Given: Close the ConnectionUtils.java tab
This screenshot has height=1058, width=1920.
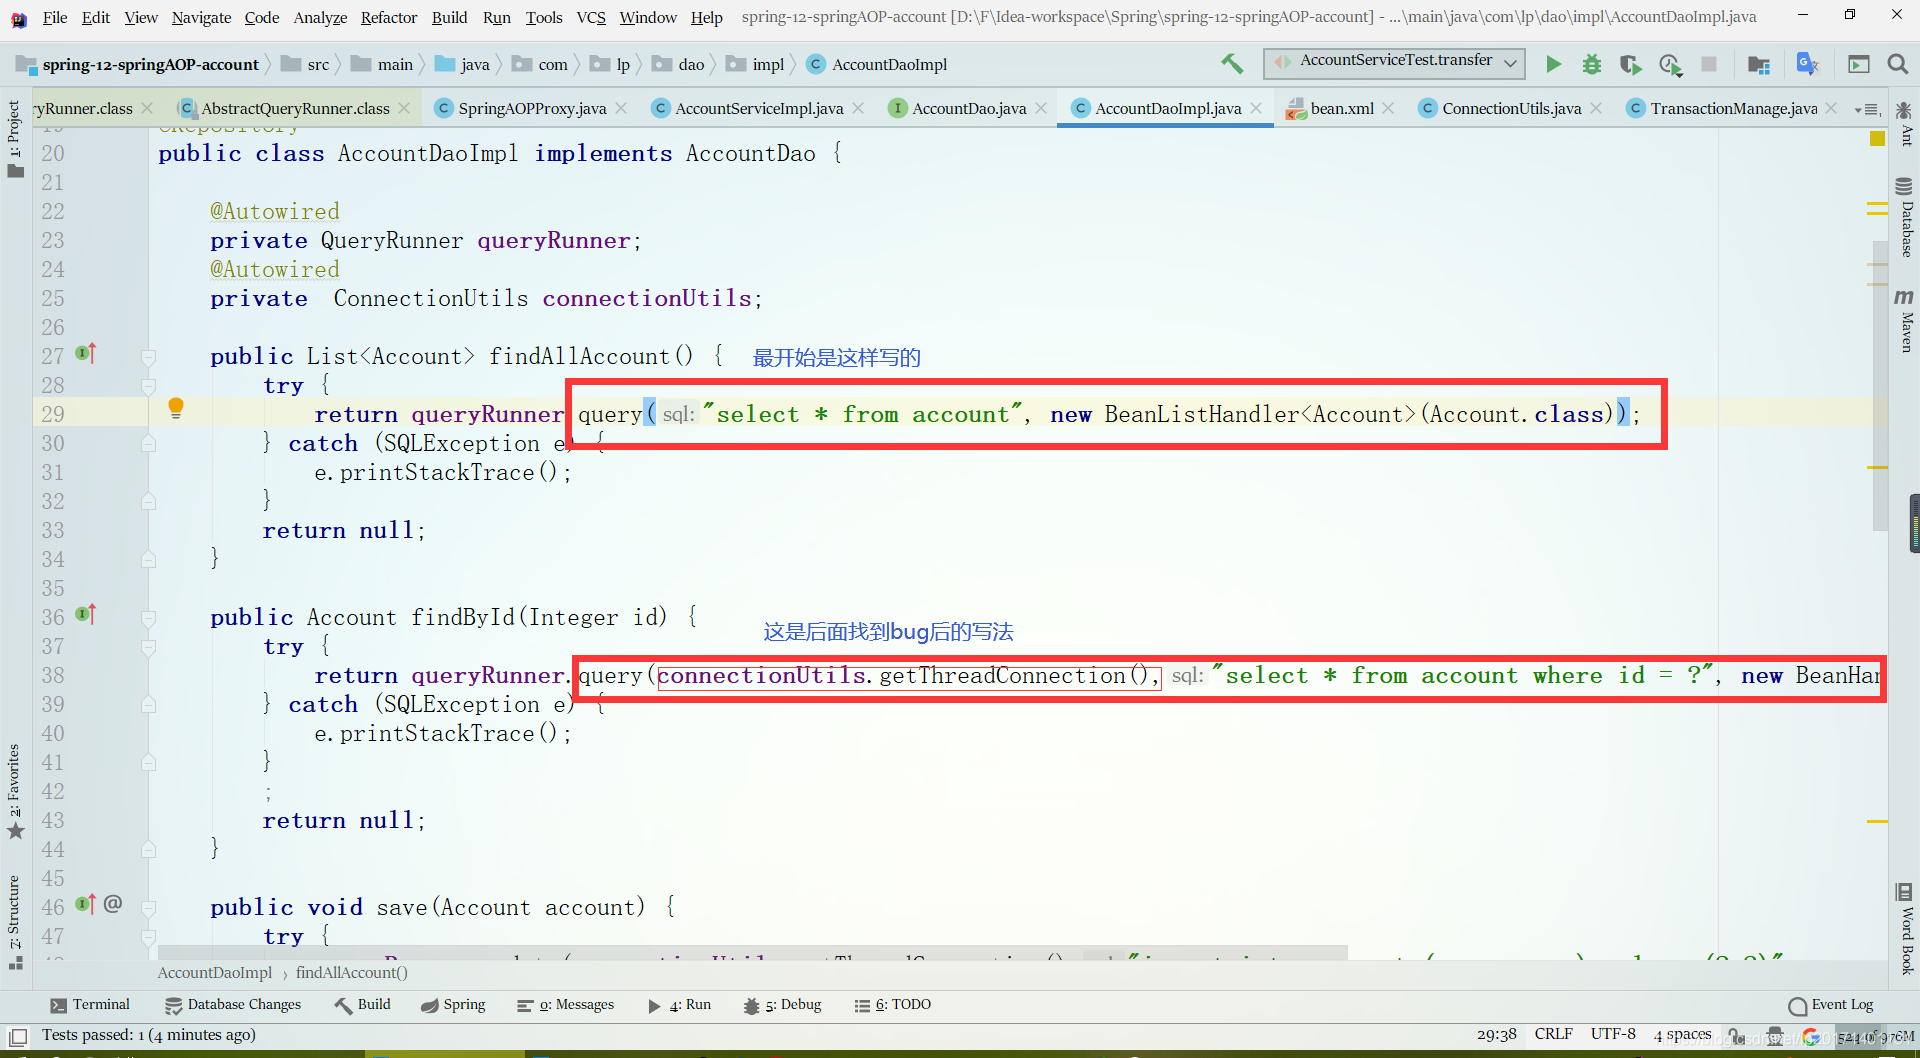Looking at the screenshot, I should tap(1596, 108).
